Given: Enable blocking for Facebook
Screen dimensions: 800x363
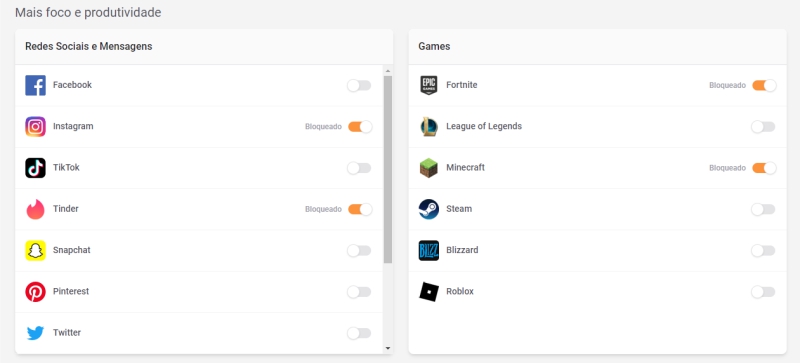Looking at the screenshot, I should (x=359, y=85).
